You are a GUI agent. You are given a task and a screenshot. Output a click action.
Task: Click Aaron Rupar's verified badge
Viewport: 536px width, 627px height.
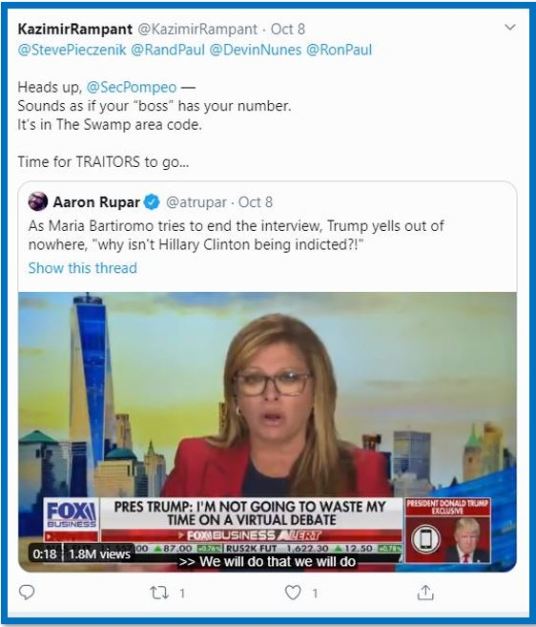tap(152, 202)
